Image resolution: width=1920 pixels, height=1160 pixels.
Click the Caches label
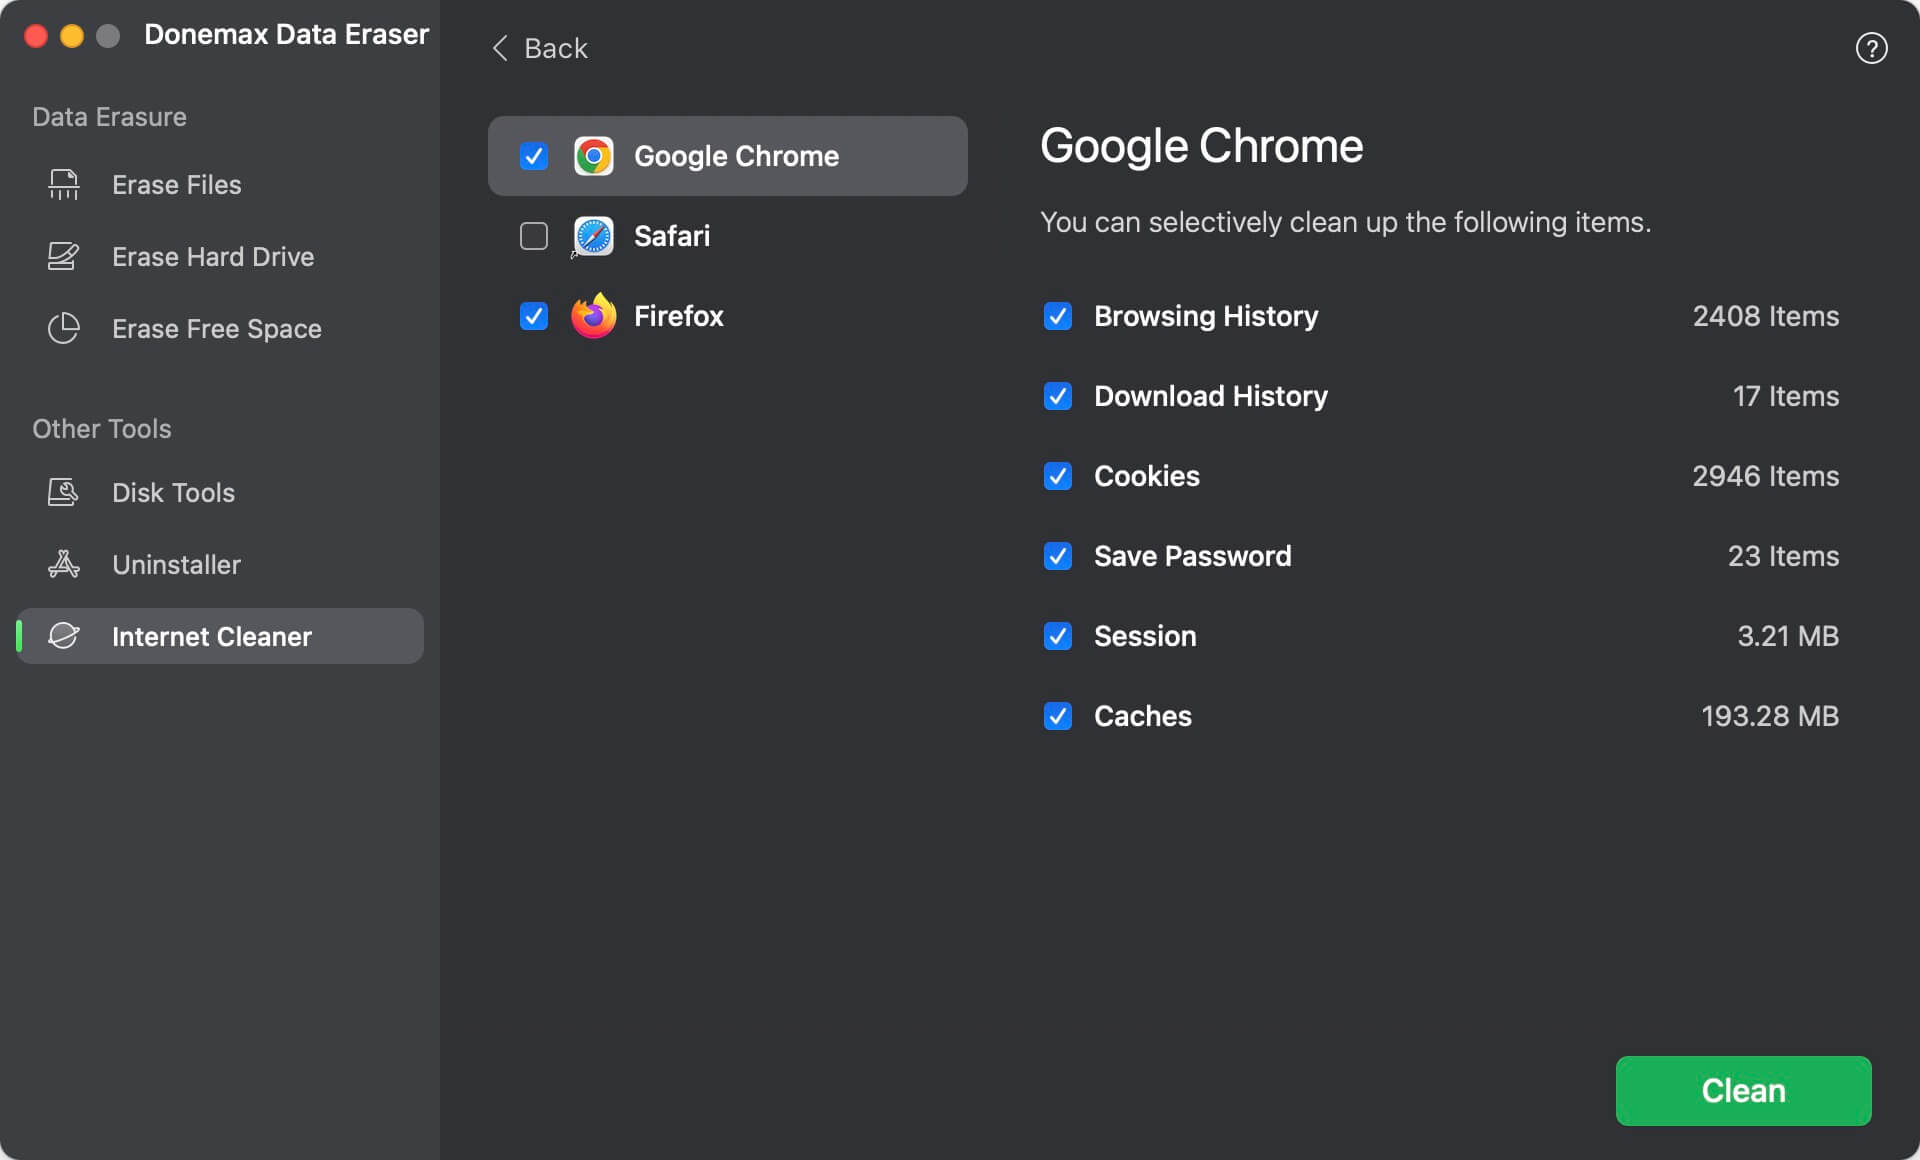(1143, 716)
